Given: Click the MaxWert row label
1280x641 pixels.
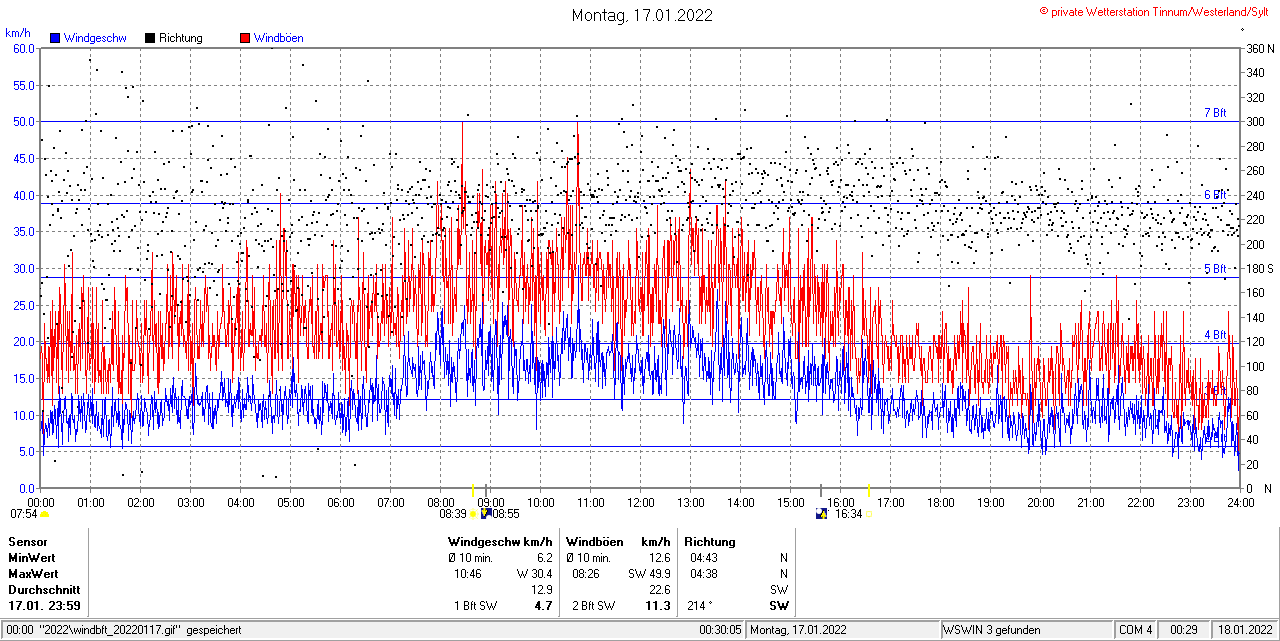Looking at the screenshot, I should pyautogui.click(x=33, y=574).
